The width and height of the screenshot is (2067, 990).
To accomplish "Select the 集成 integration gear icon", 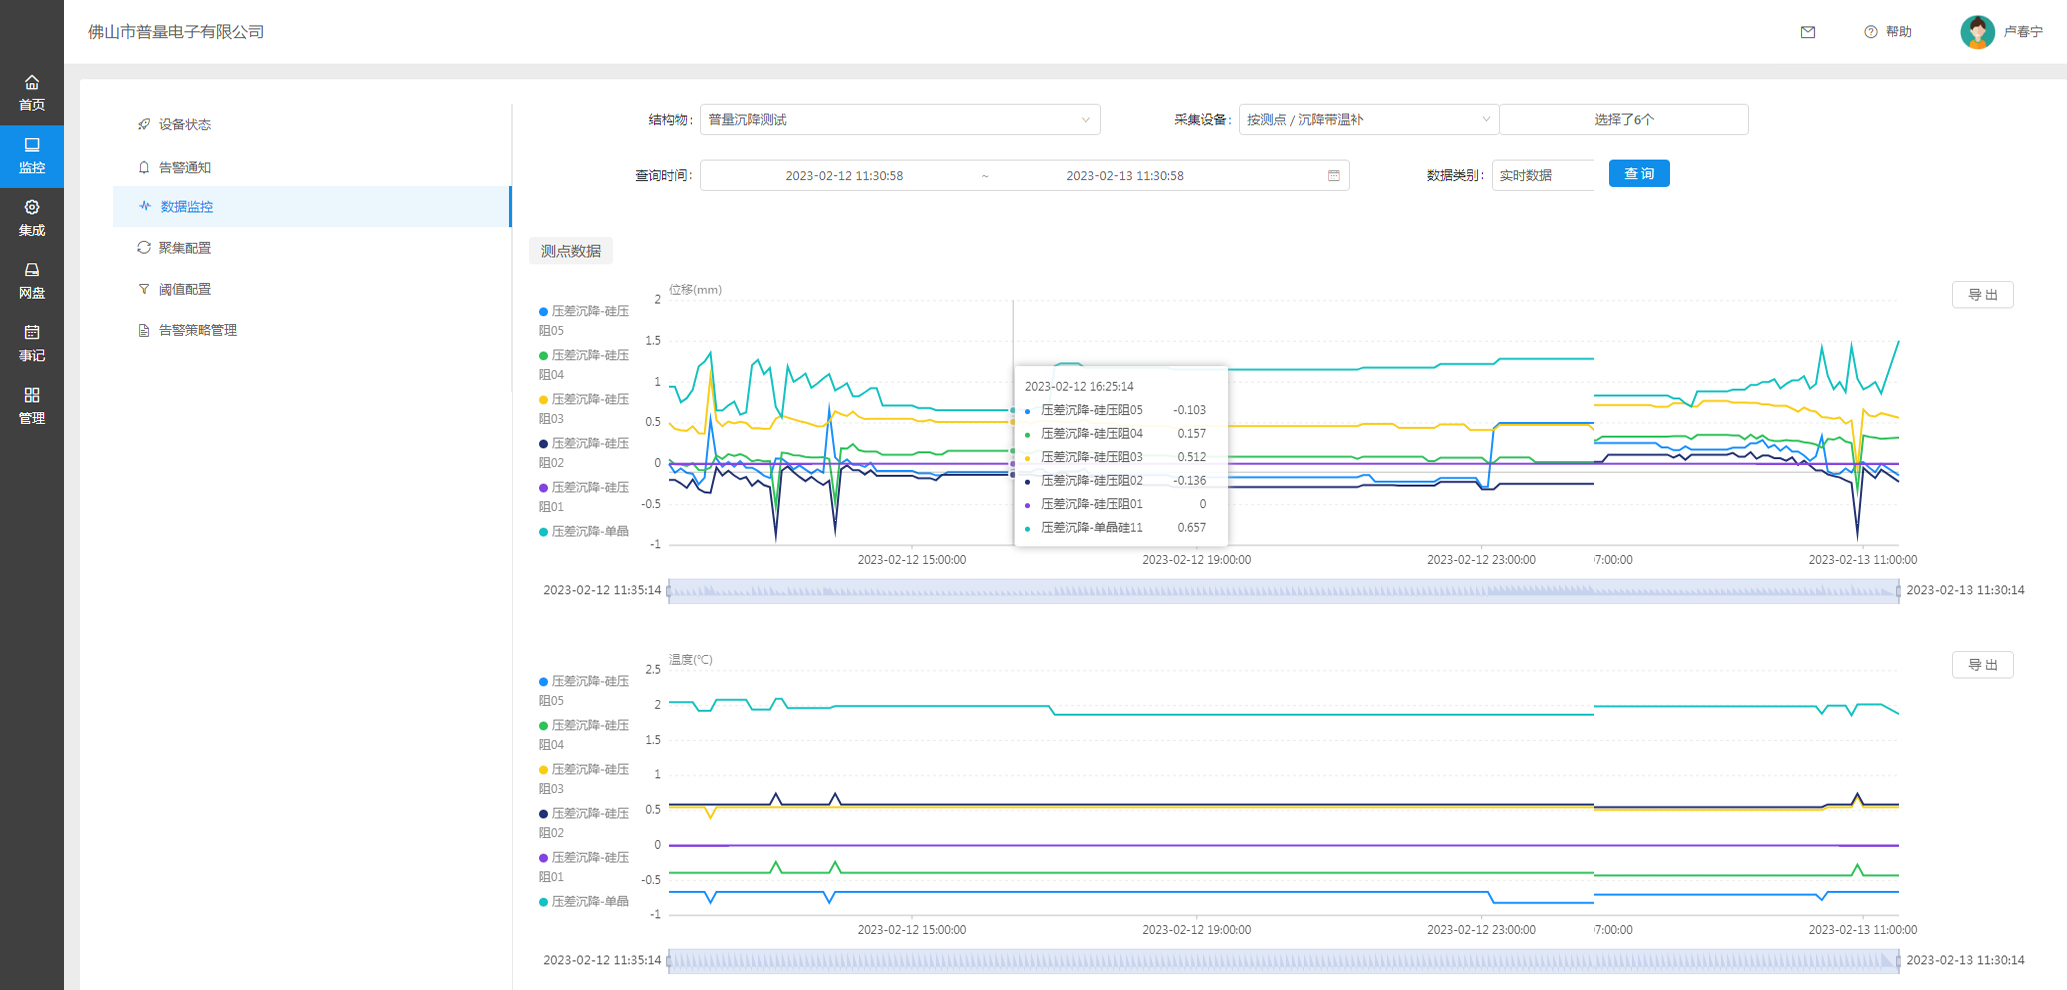I will click(x=32, y=208).
